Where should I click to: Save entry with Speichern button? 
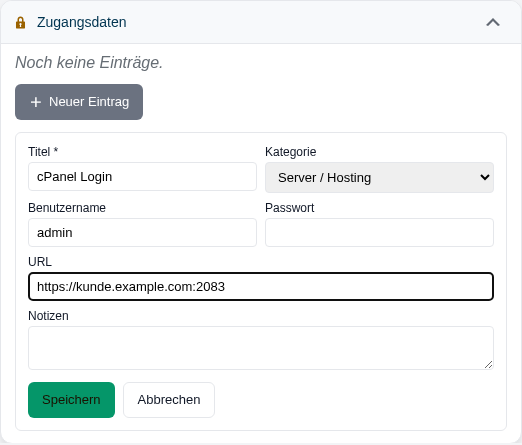[x=71, y=400]
